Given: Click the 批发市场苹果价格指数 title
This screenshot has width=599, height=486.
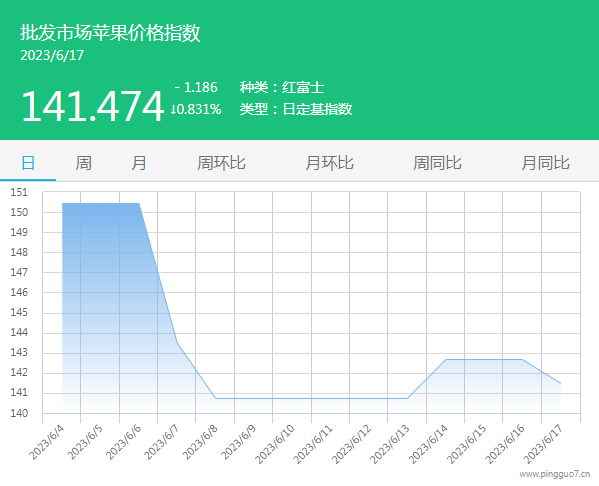Looking at the screenshot, I should click(x=110, y=32).
